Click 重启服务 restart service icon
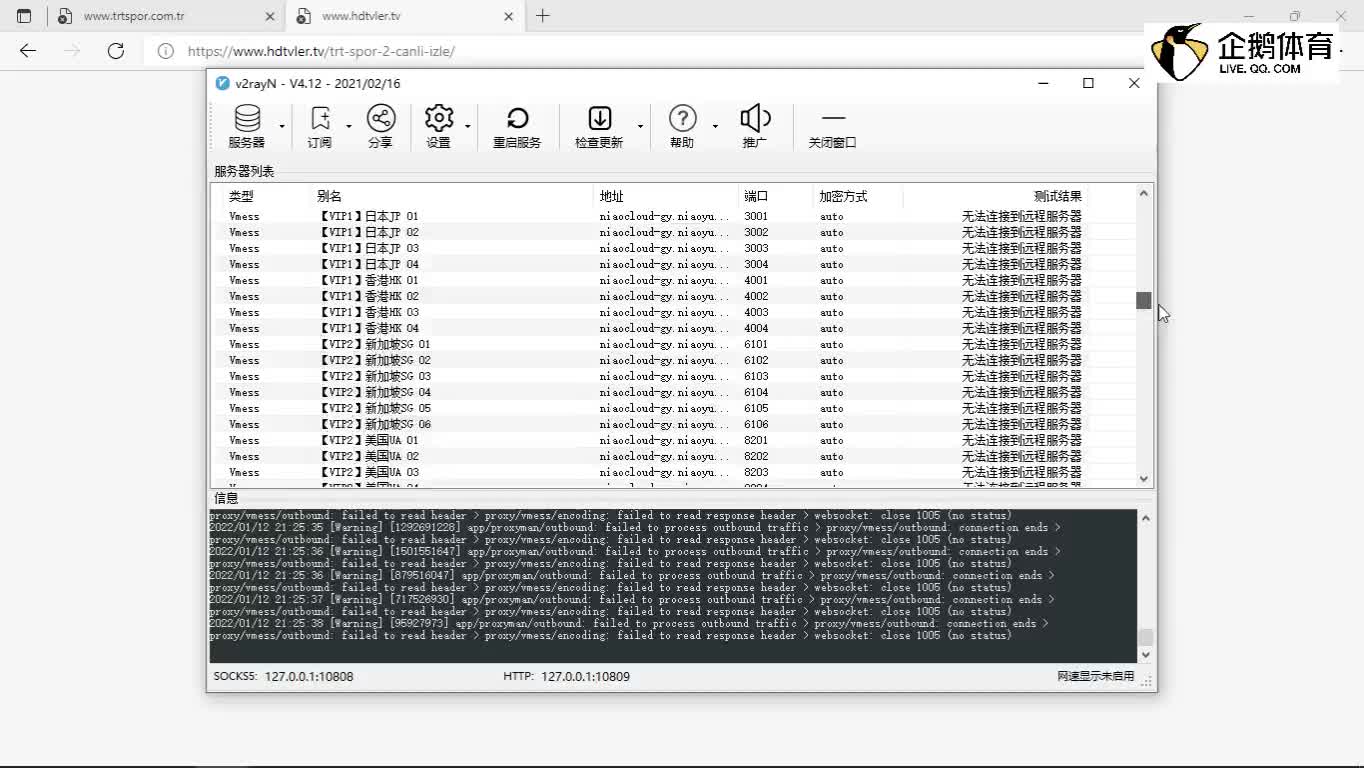The height and width of the screenshot is (768, 1364). pos(517,127)
